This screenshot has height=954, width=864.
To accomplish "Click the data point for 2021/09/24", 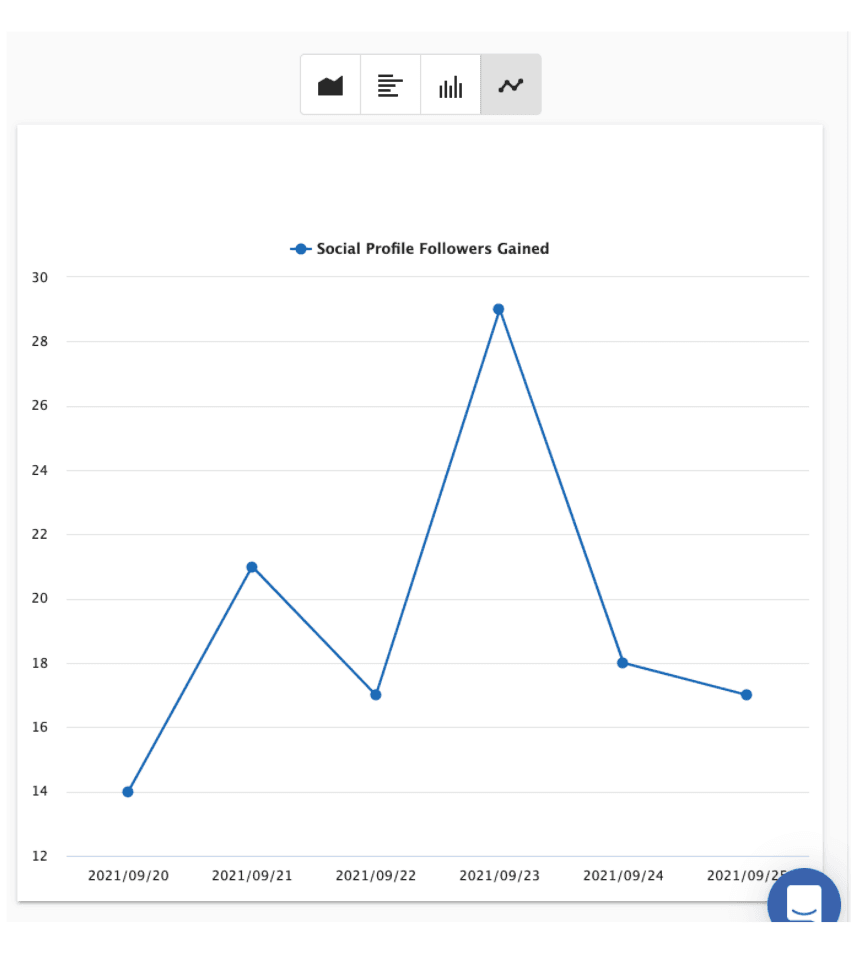I will (622, 663).
